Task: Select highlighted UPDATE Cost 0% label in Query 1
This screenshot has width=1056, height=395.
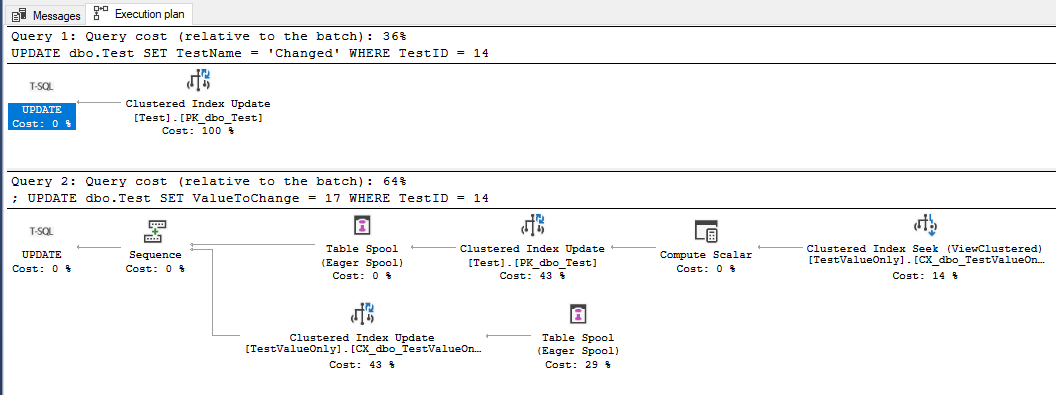Action: 42,116
